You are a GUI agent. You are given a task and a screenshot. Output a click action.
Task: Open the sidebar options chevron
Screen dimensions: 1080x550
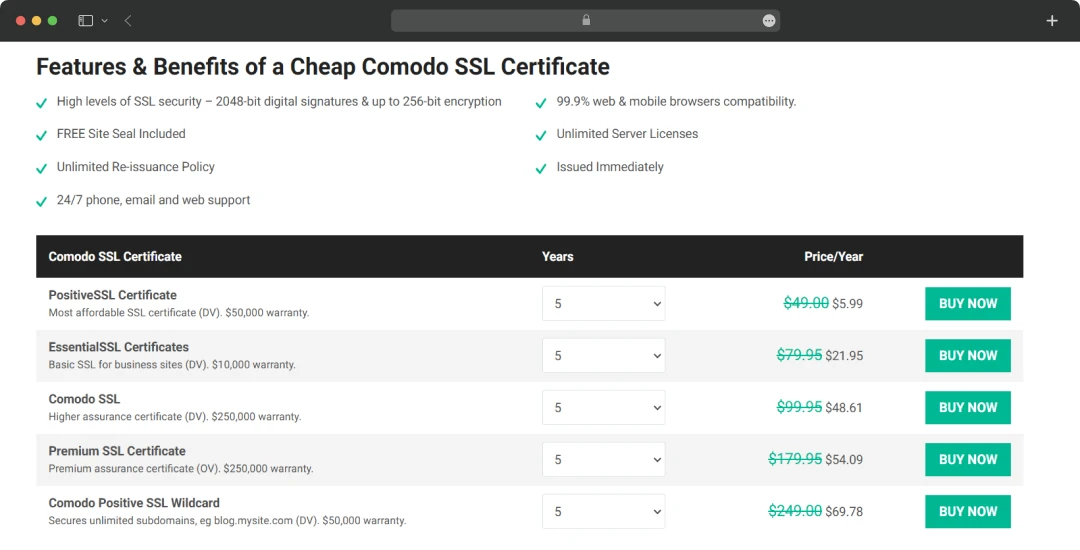105,21
